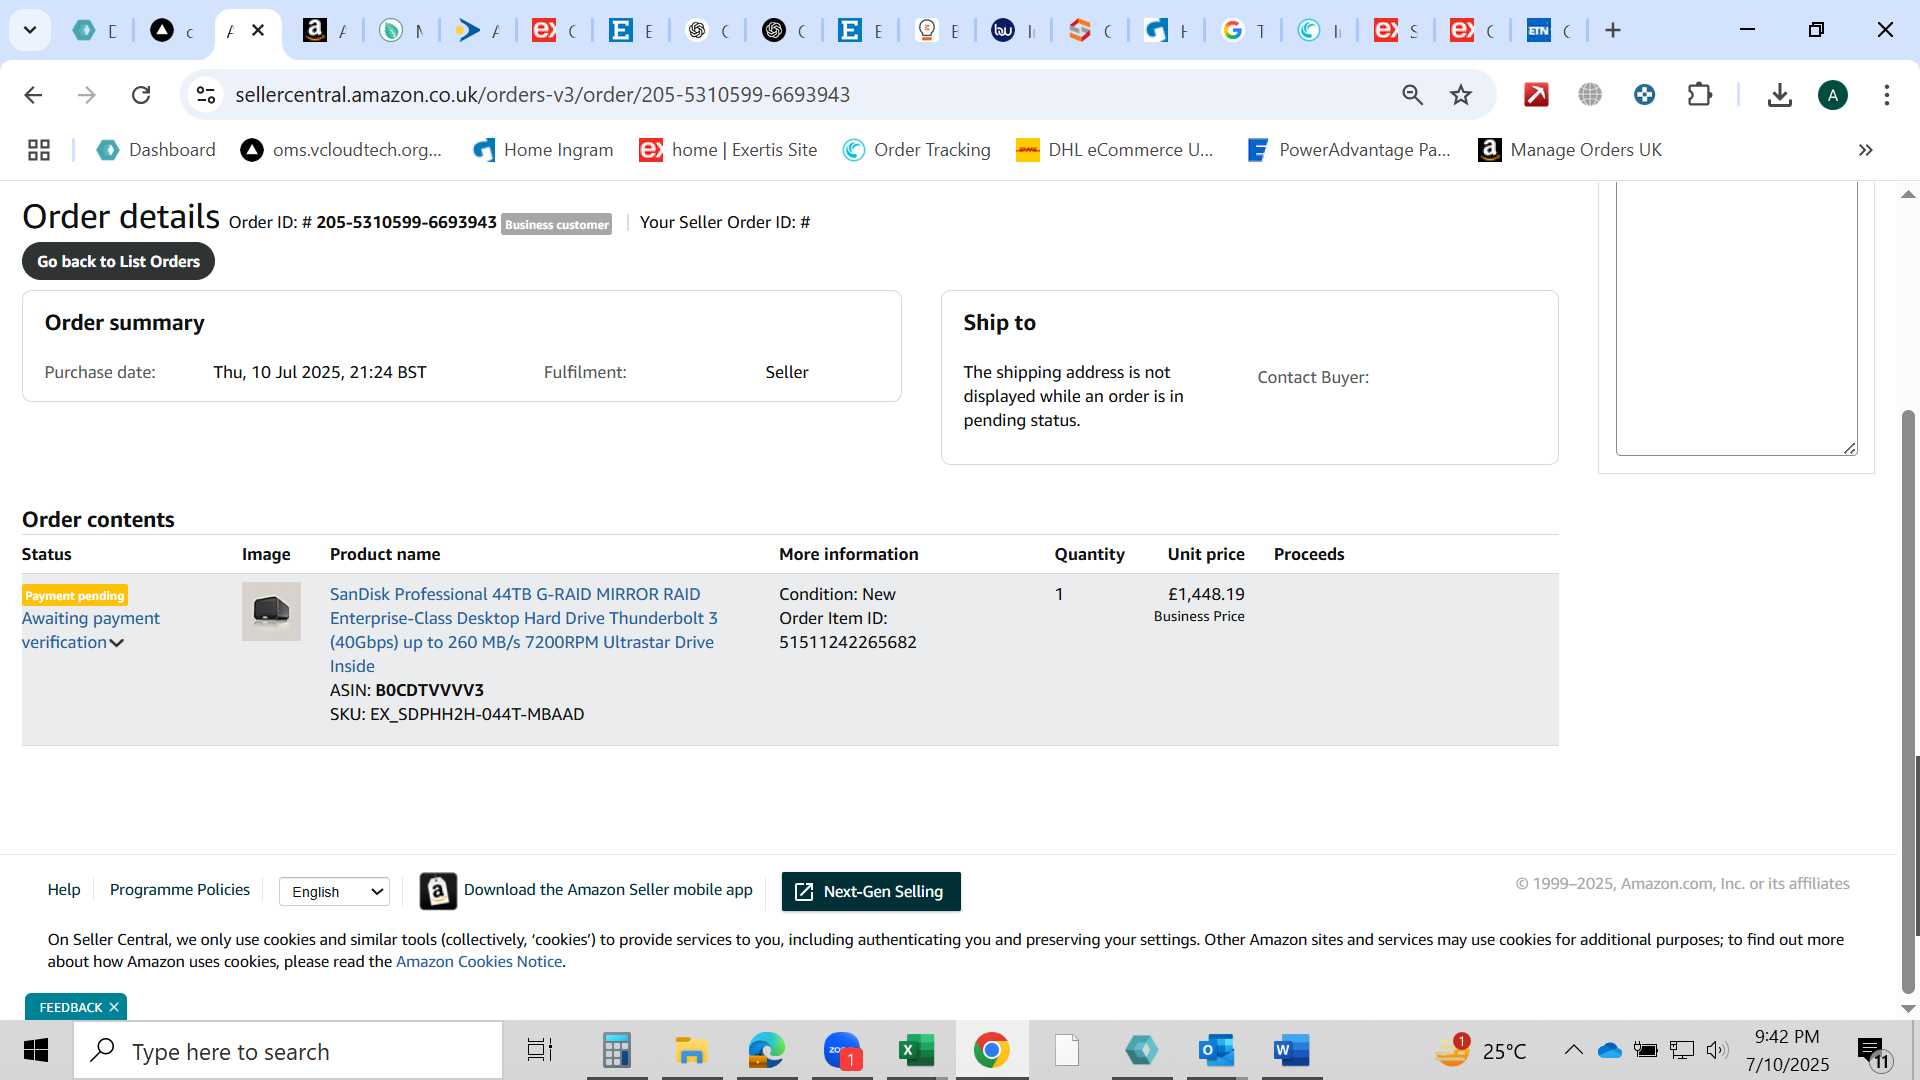The width and height of the screenshot is (1920, 1080).
Task: Click inside the seller notes text area
Action: point(1736,318)
